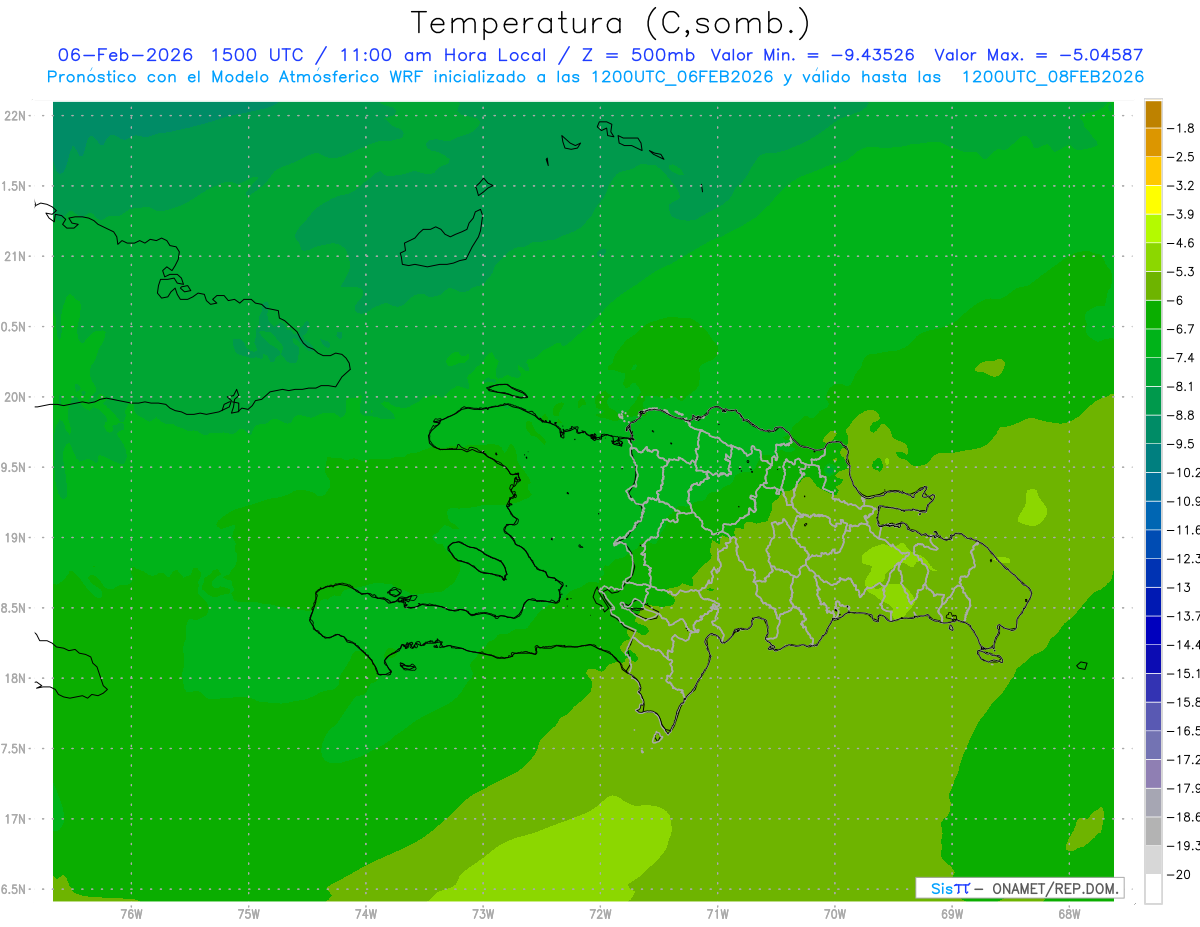
Task: Click the "1500 UTC" time label
Action: coord(258,55)
